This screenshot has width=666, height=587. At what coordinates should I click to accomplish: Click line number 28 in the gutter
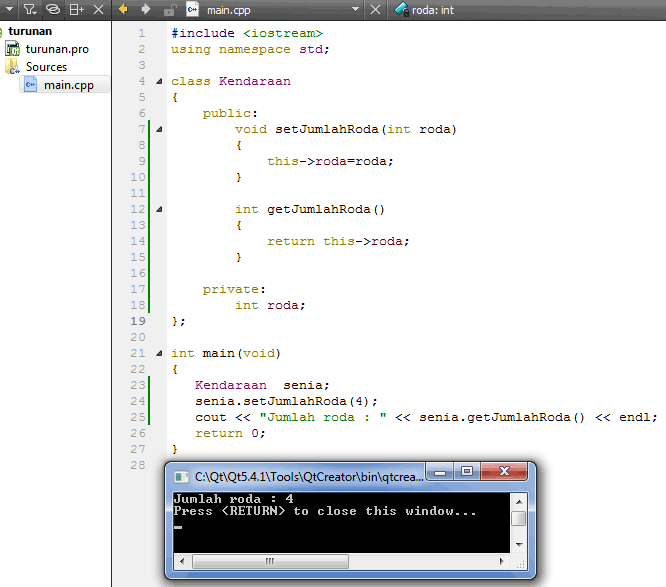click(x=138, y=465)
